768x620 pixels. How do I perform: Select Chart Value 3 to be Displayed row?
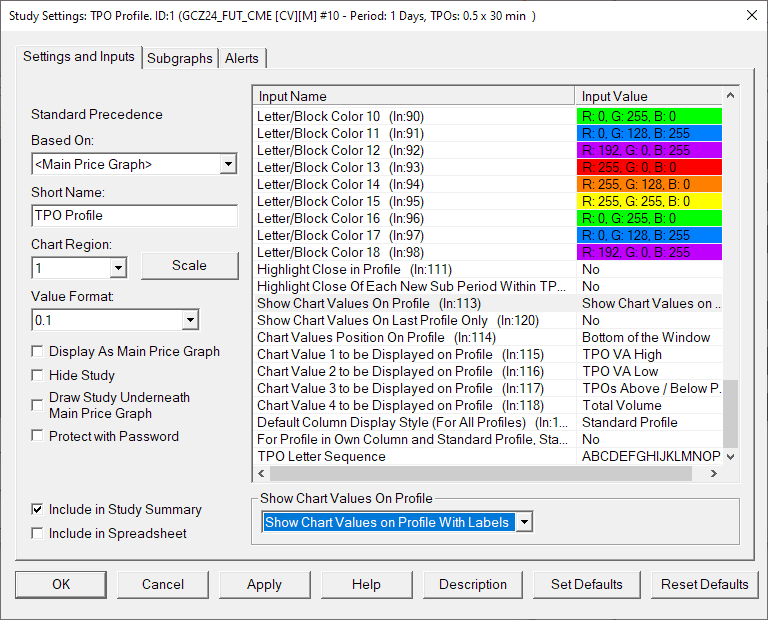pos(488,388)
